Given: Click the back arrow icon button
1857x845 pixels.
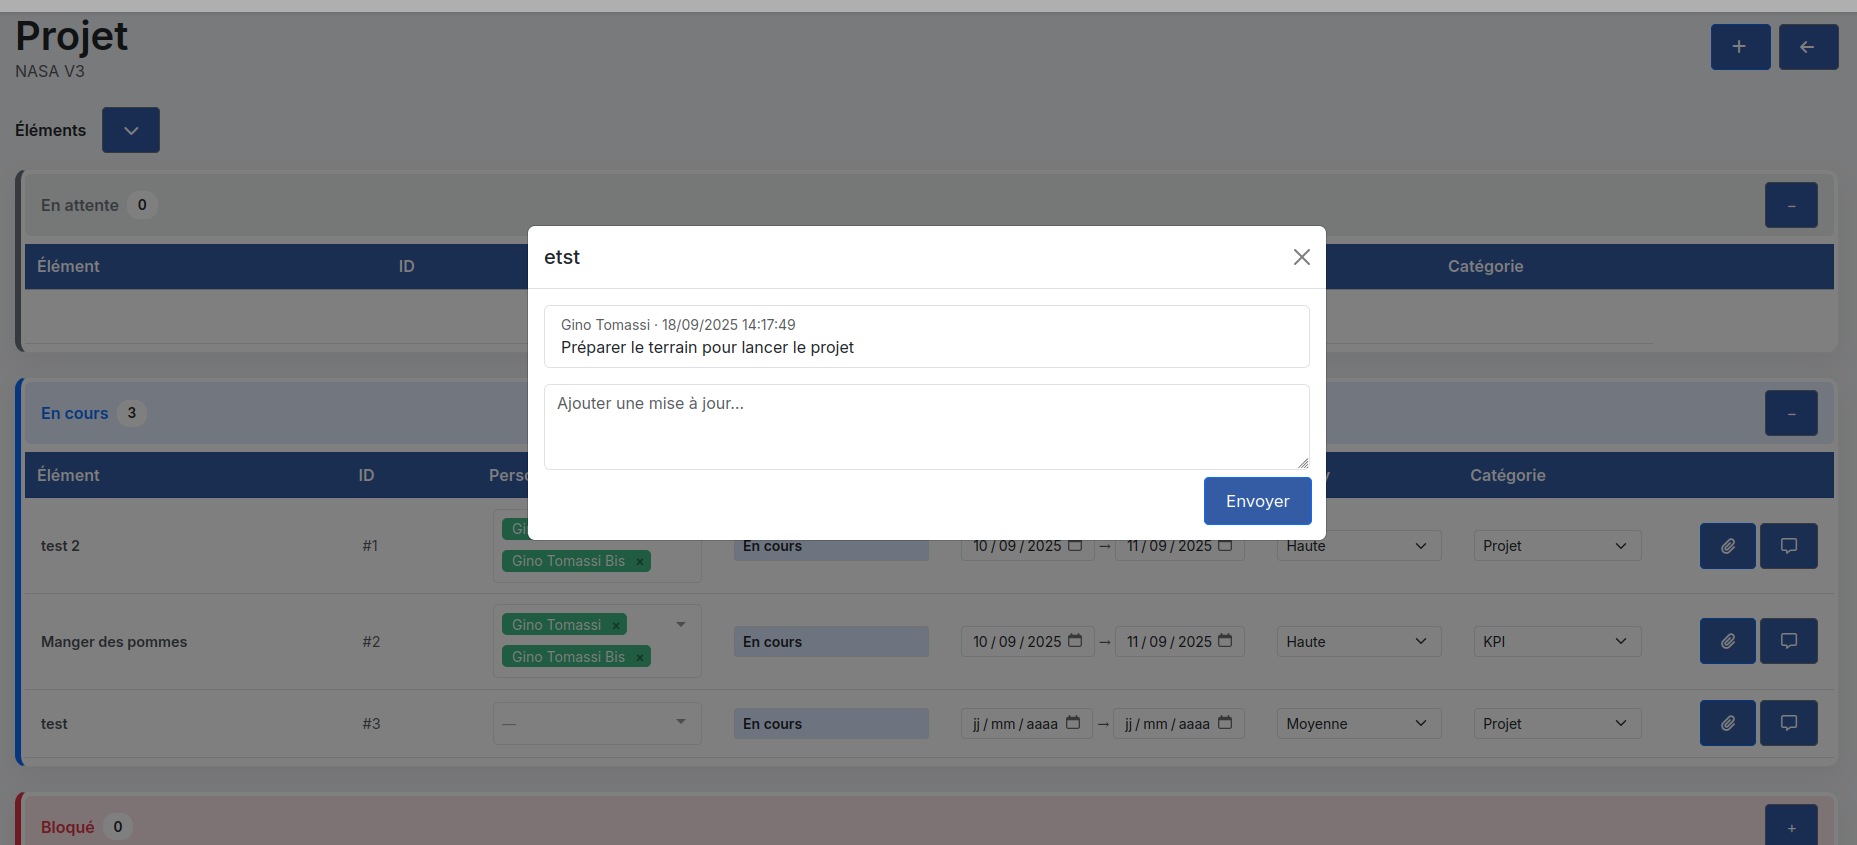Looking at the screenshot, I should coord(1808,47).
